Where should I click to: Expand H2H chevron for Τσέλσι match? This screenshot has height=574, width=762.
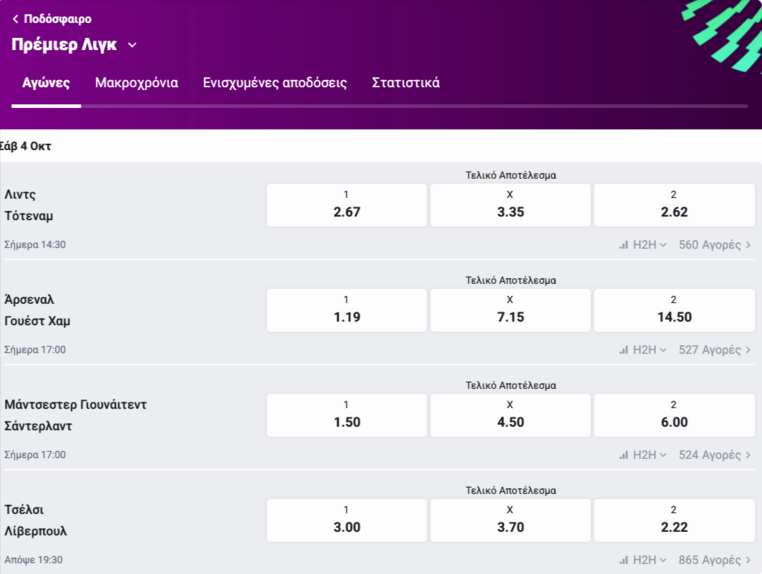click(x=663, y=560)
